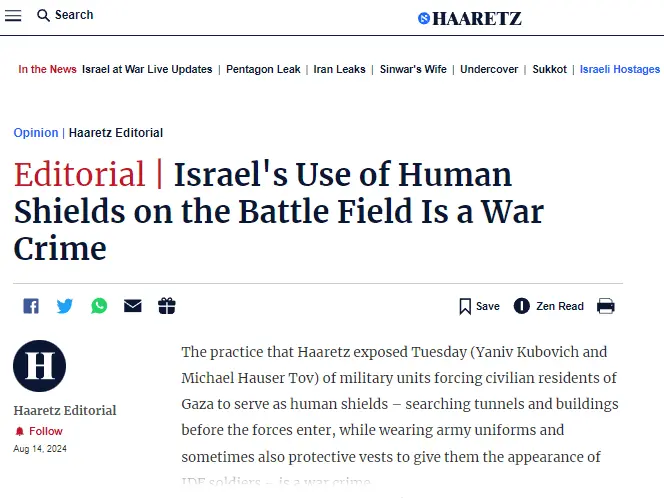664x498 pixels.
Task: Open the Sinwar's Wife topic
Action: point(413,70)
